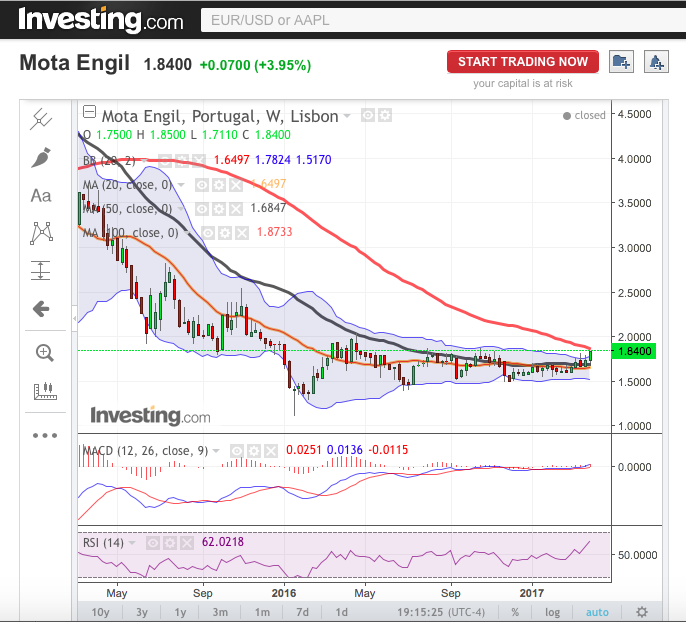Screen dimensions: 686x622
Task: Toggle percentage (%) scale
Action: tap(515, 612)
